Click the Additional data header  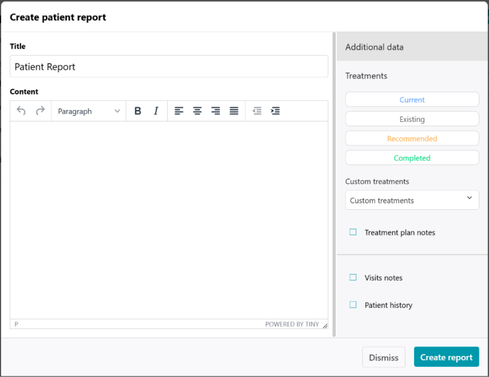pos(412,47)
